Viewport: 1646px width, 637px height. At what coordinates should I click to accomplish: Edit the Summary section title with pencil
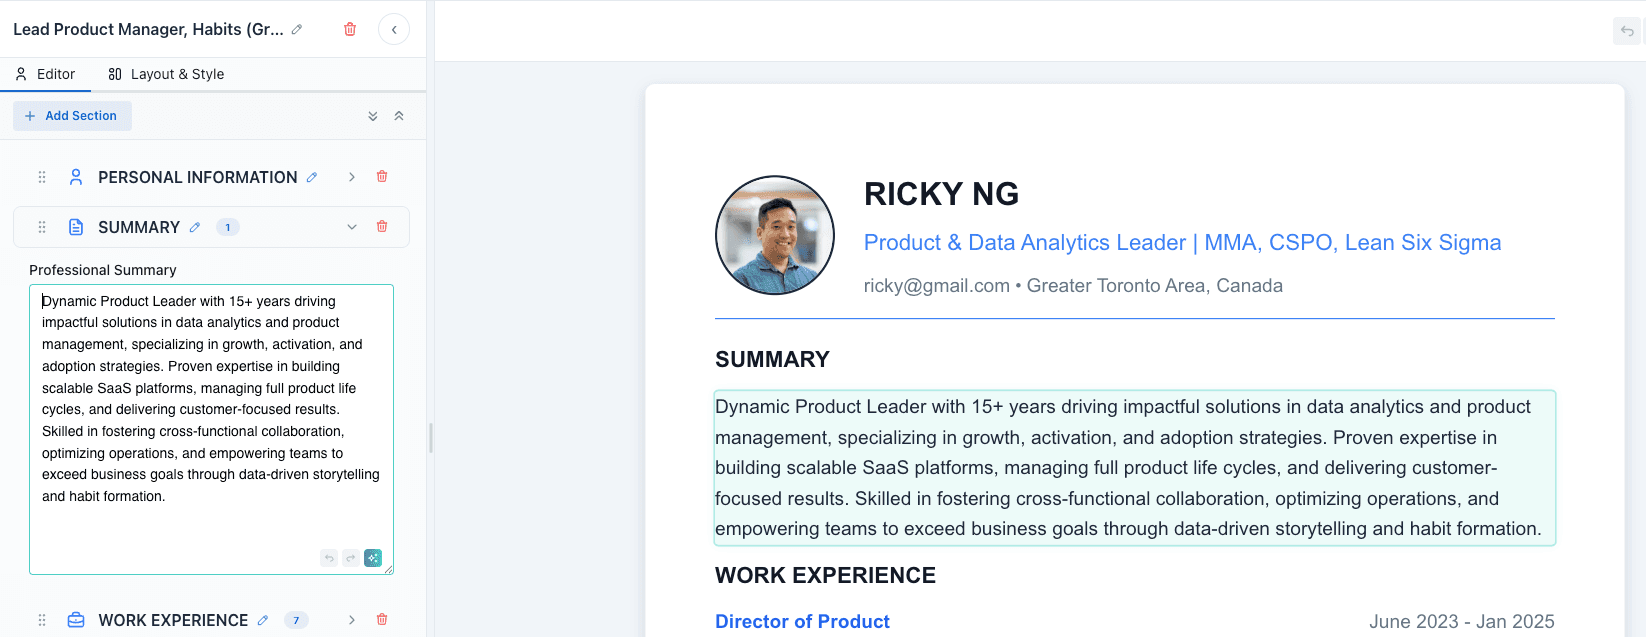pyautogui.click(x=195, y=227)
